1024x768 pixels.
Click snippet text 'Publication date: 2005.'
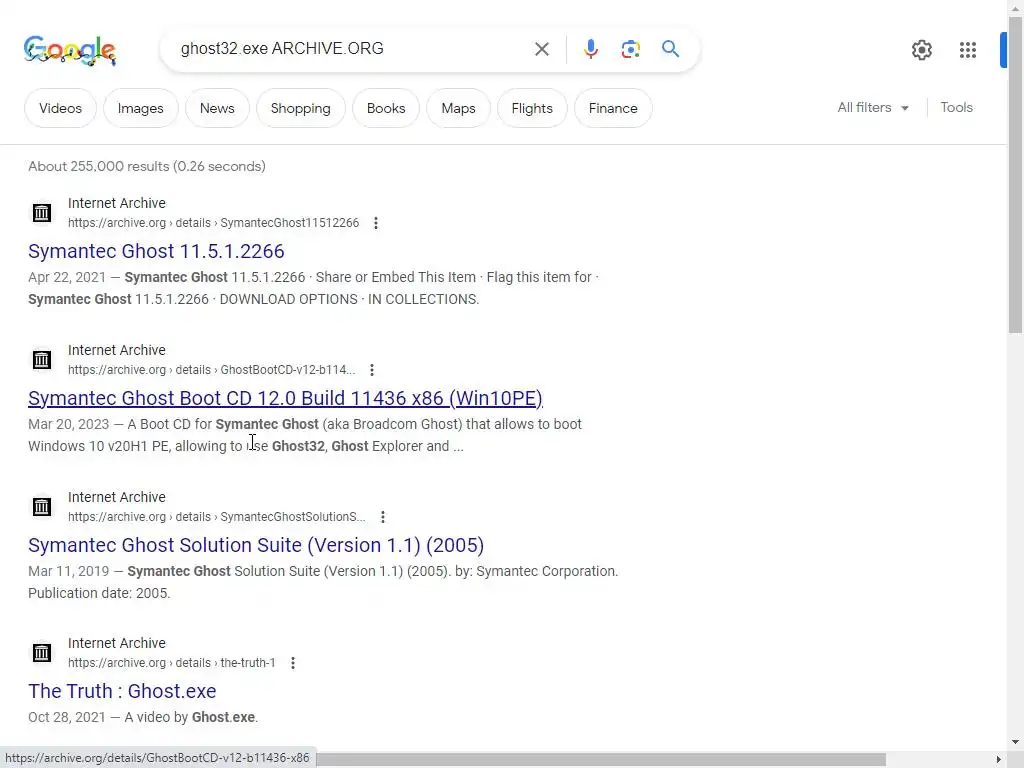[x=99, y=593]
